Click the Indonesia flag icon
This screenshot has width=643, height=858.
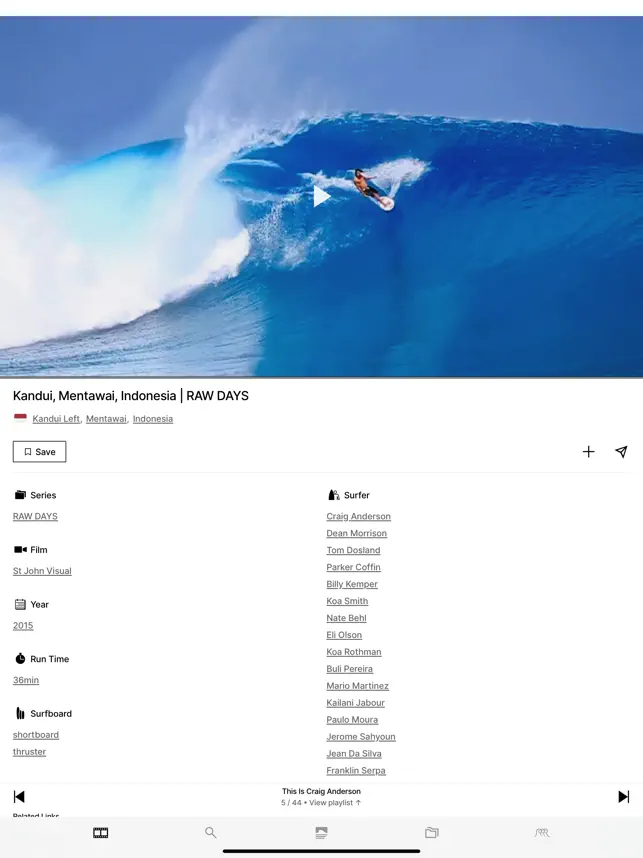click(20, 418)
